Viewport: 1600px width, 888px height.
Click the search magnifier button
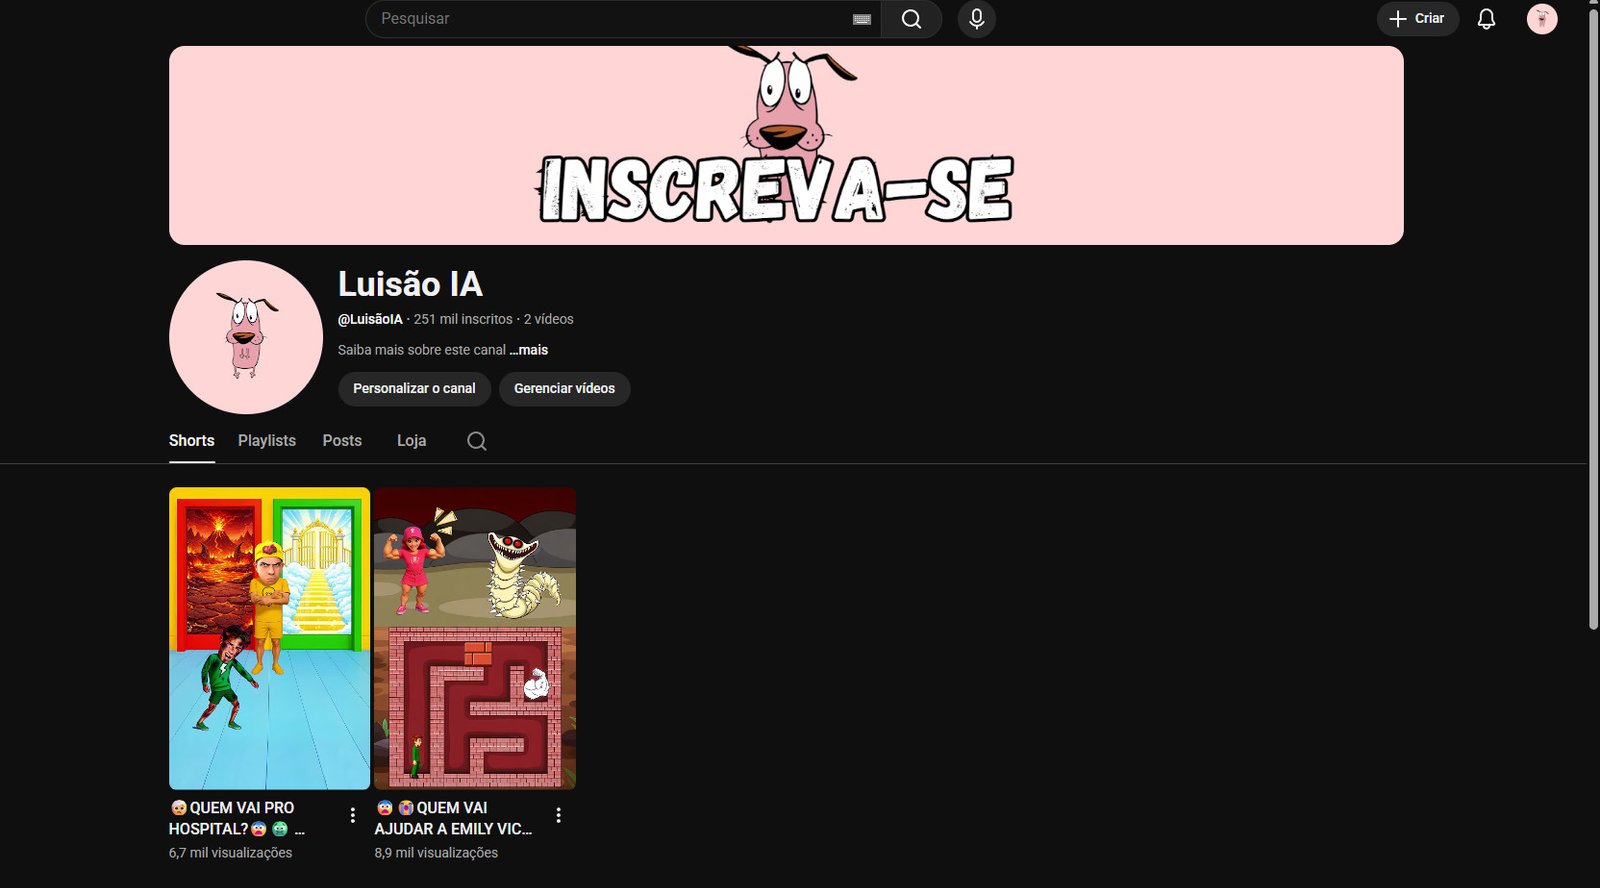coord(911,19)
